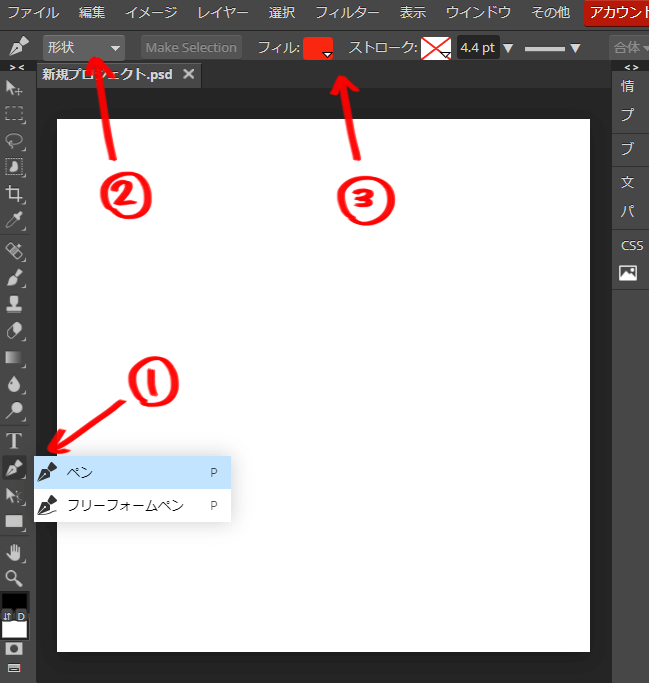Select the Eyedropper tool
Viewport: 649px width, 683px height.
[x=14, y=220]
